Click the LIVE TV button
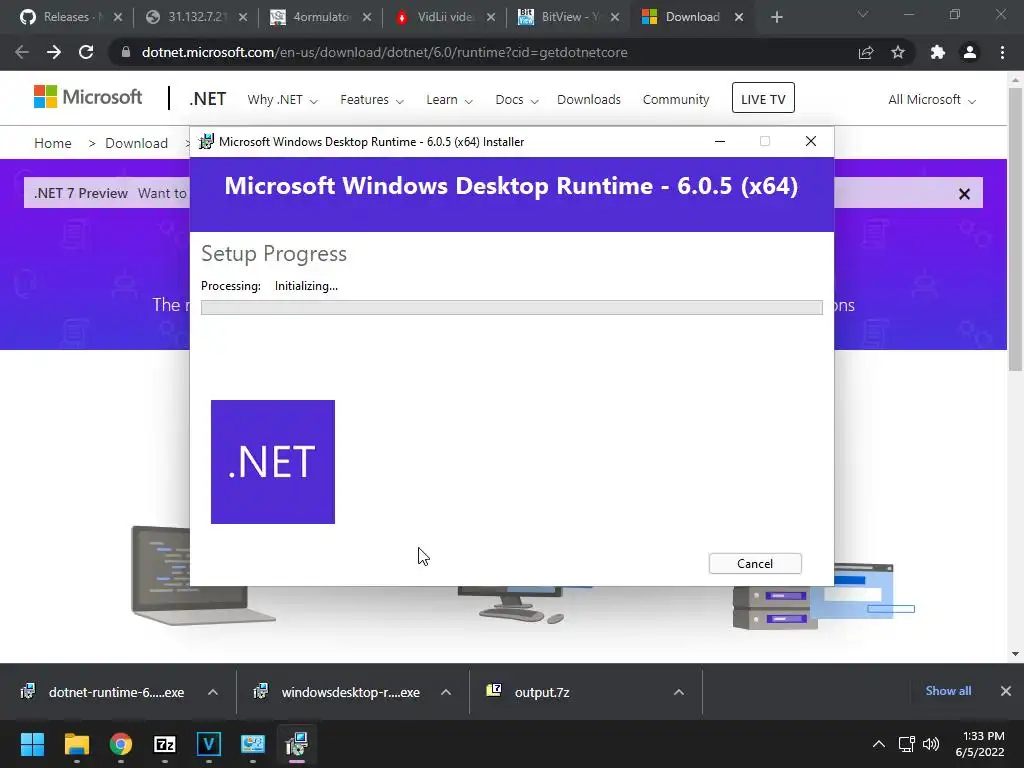1024x768 pixels. click(763, 98)
